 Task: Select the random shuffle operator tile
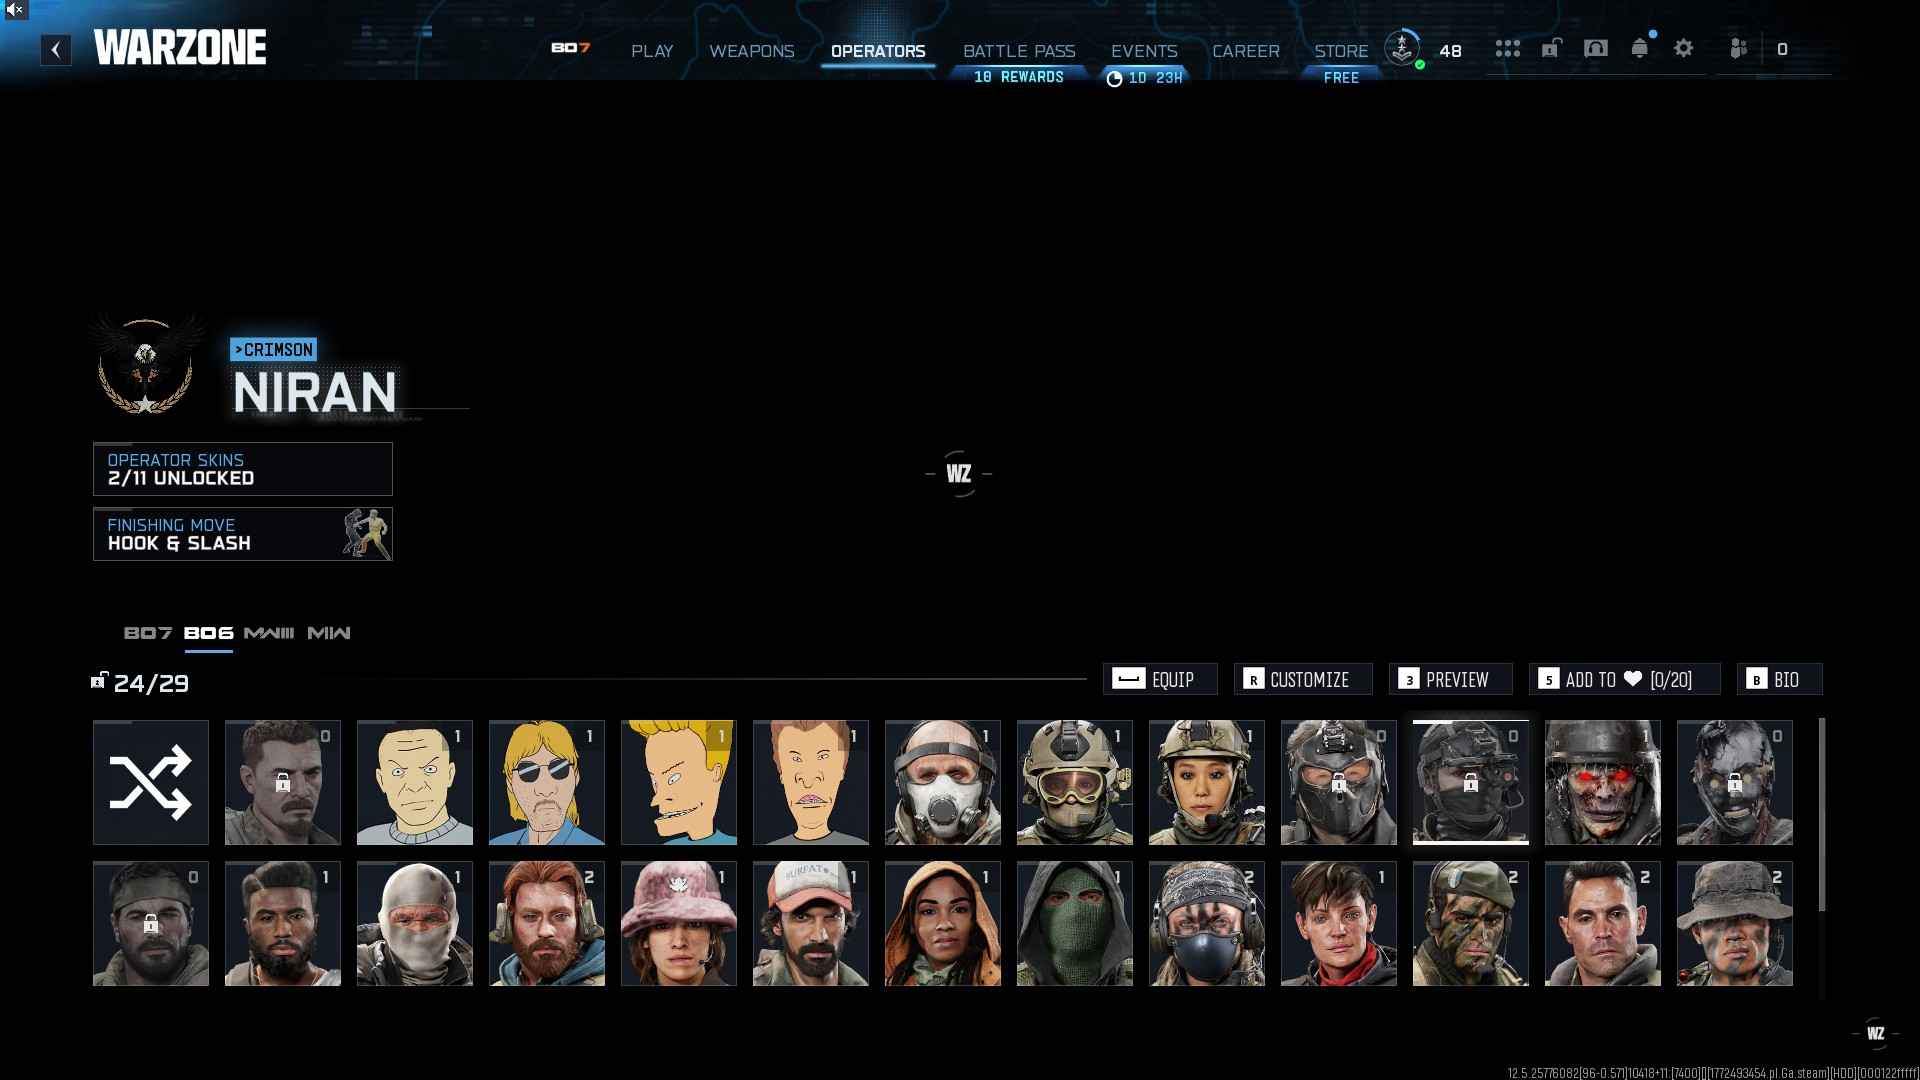point(151,782)
